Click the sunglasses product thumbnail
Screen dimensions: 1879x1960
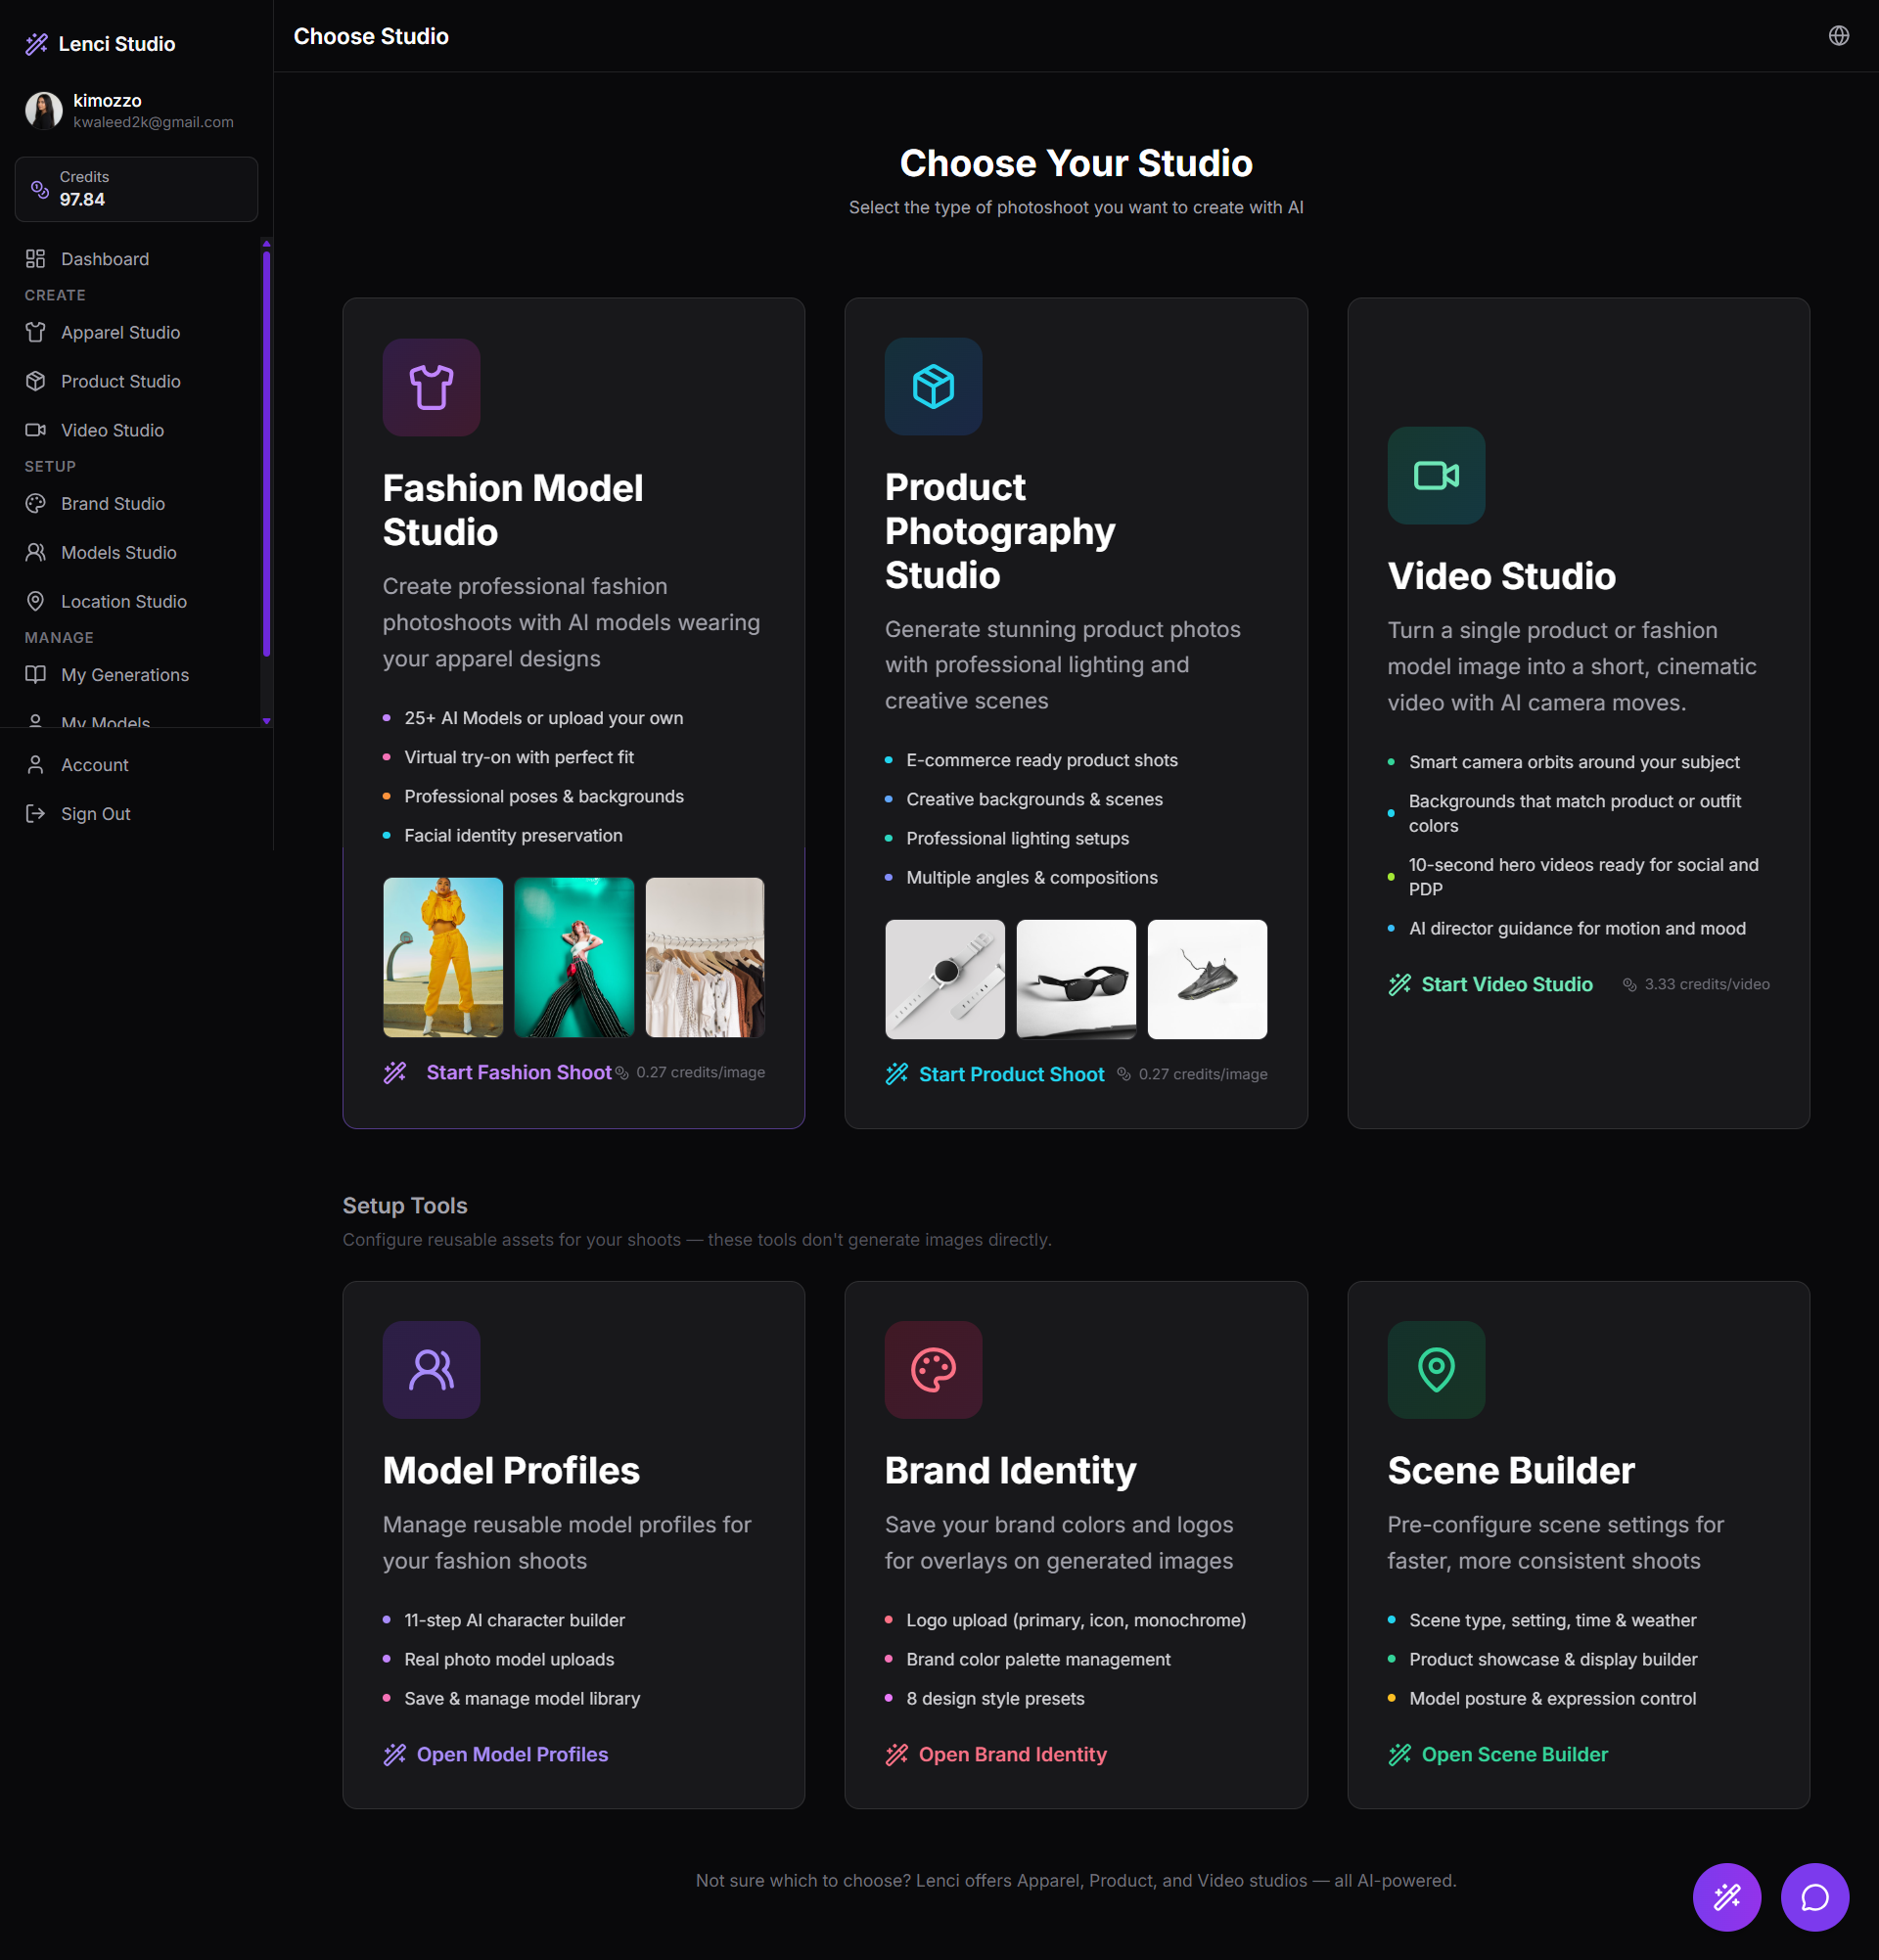tap(1075, 979)
